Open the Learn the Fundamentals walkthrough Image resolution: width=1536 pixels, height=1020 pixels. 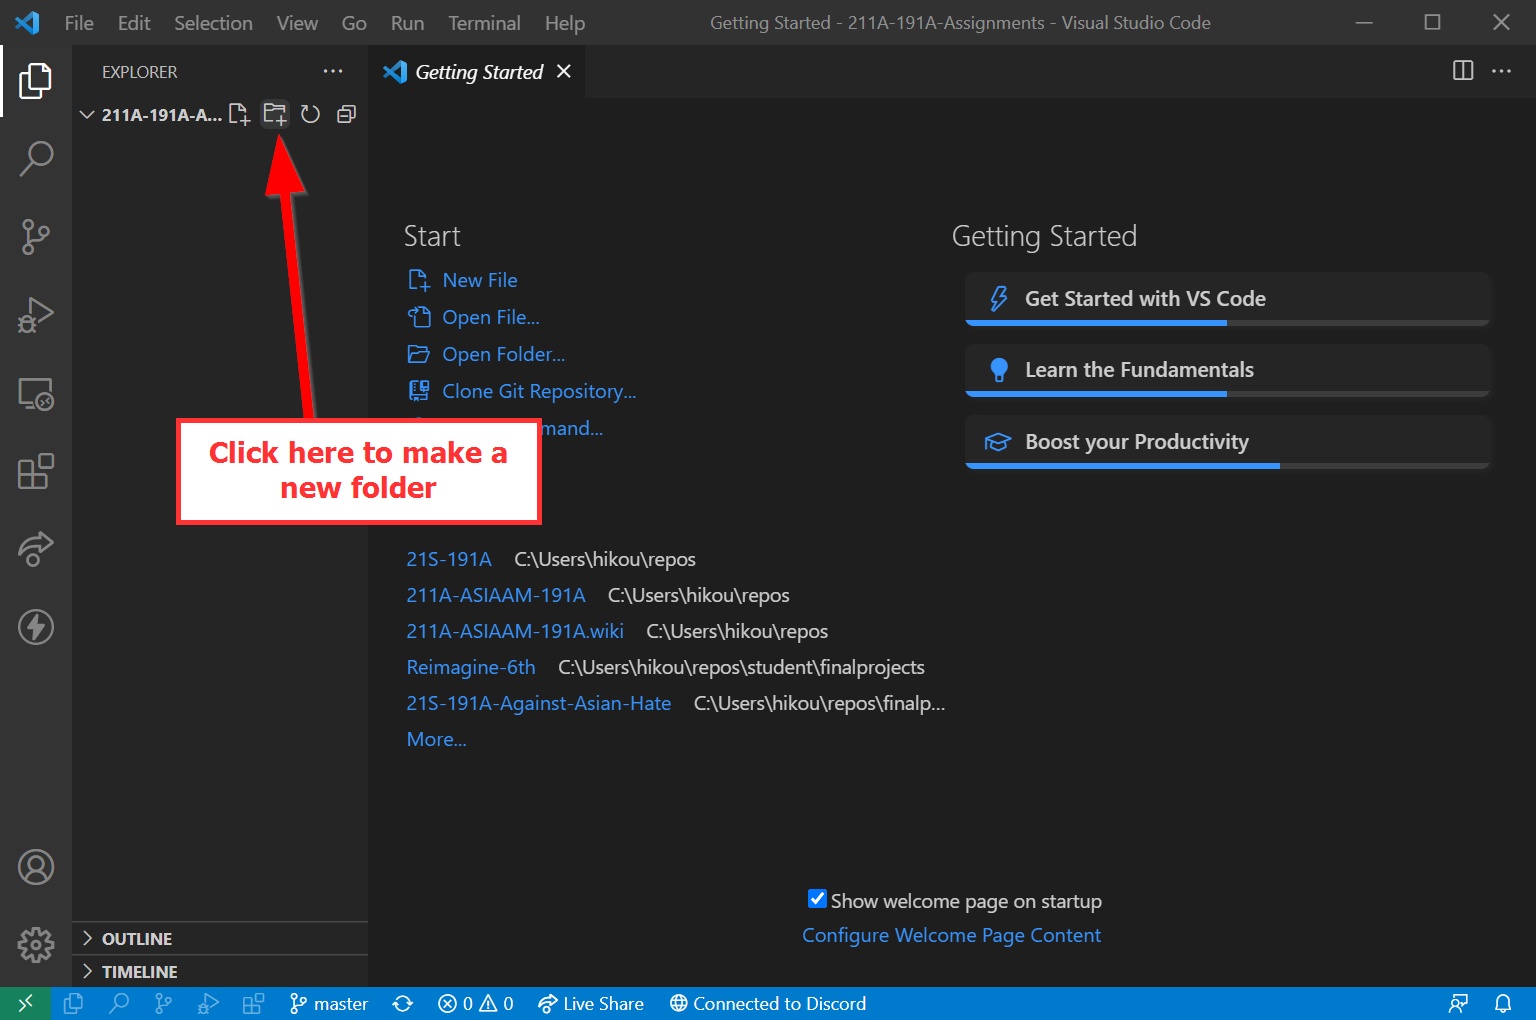1138,370
